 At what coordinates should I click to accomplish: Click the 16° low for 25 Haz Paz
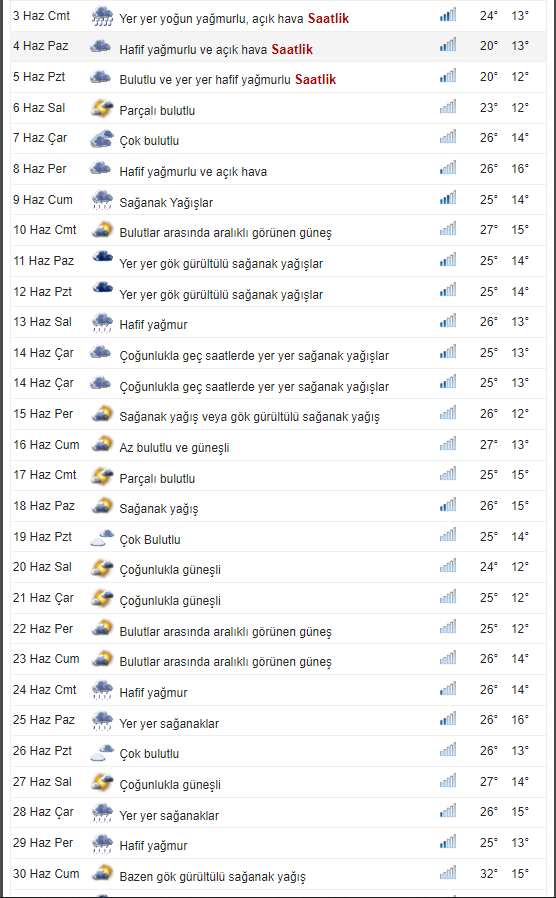[520, 719]
